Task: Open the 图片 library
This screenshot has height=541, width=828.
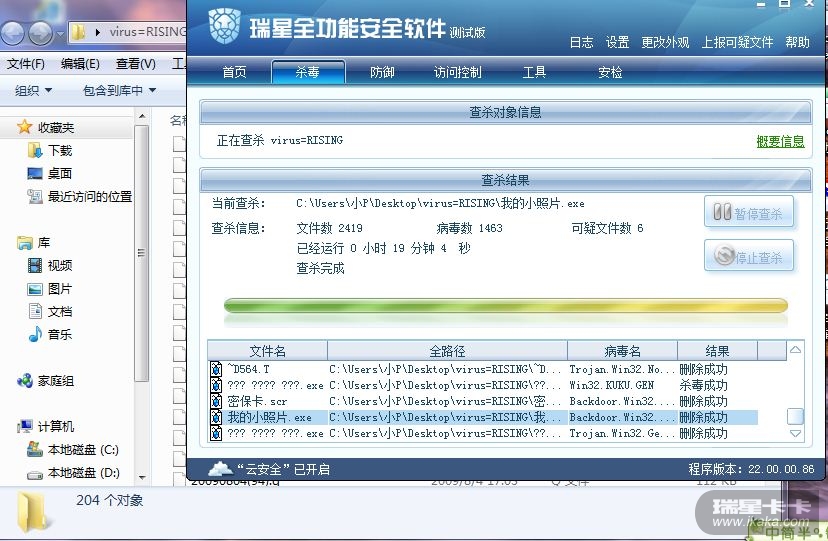Action: [60, 289]
